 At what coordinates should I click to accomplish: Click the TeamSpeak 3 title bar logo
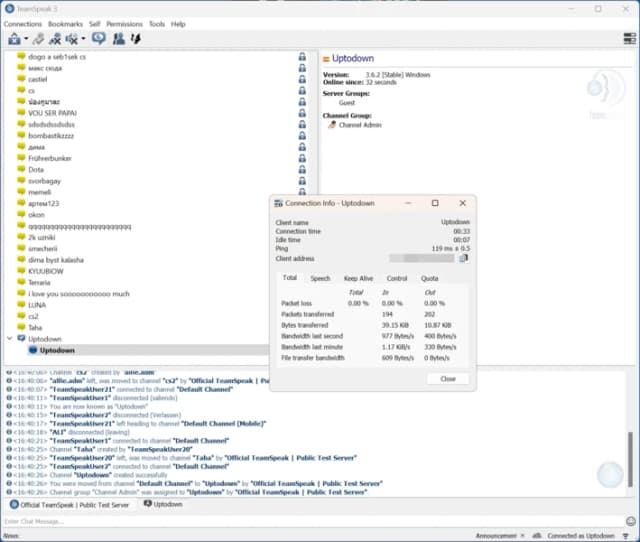[x=9, y=8]
